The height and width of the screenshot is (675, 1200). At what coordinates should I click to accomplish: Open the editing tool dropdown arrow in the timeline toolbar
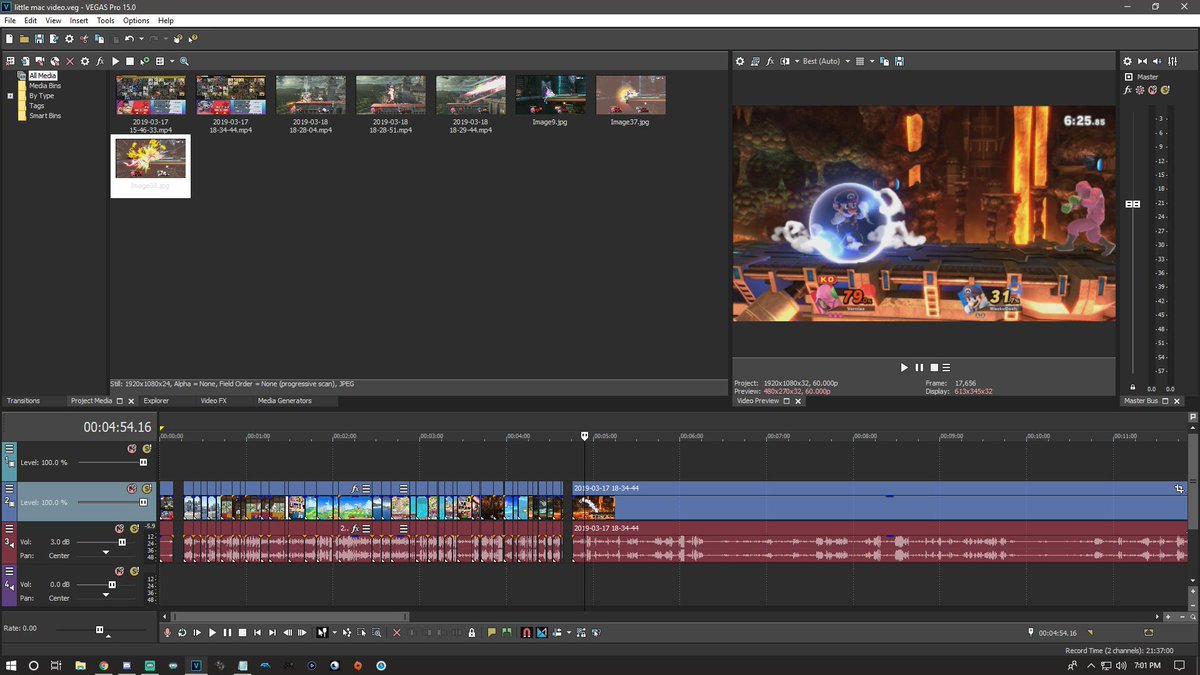[335, 633]
